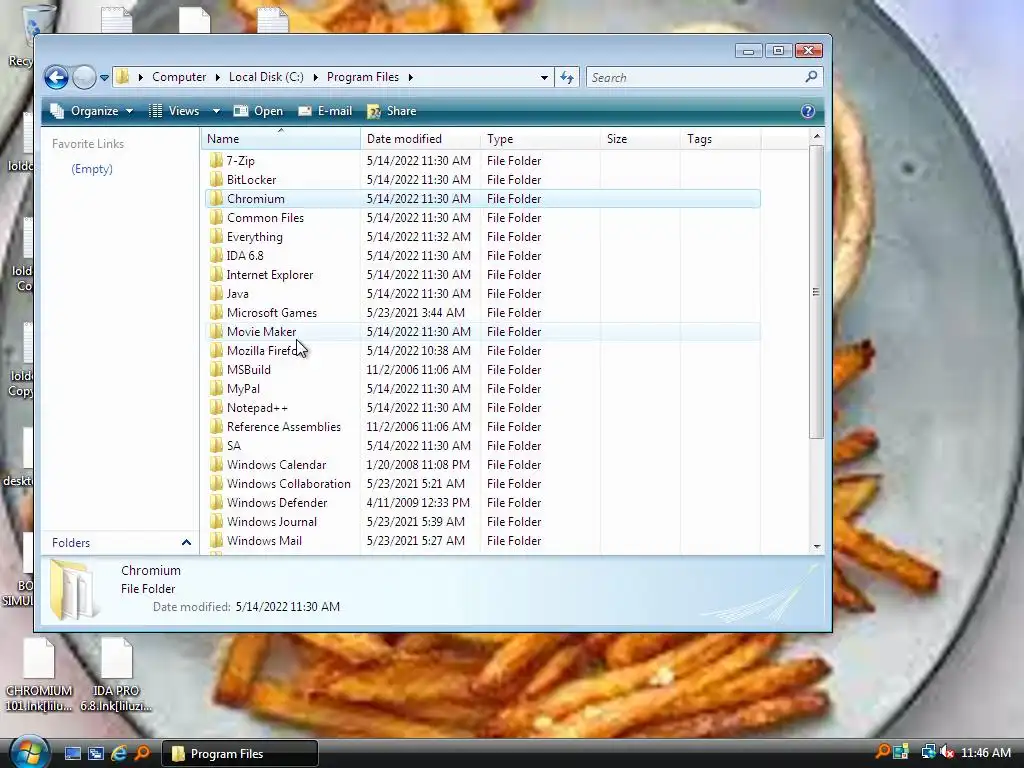Click the file list scroll down arrow
Viewport: 1024px width, 768px height.
pos(816,547)
